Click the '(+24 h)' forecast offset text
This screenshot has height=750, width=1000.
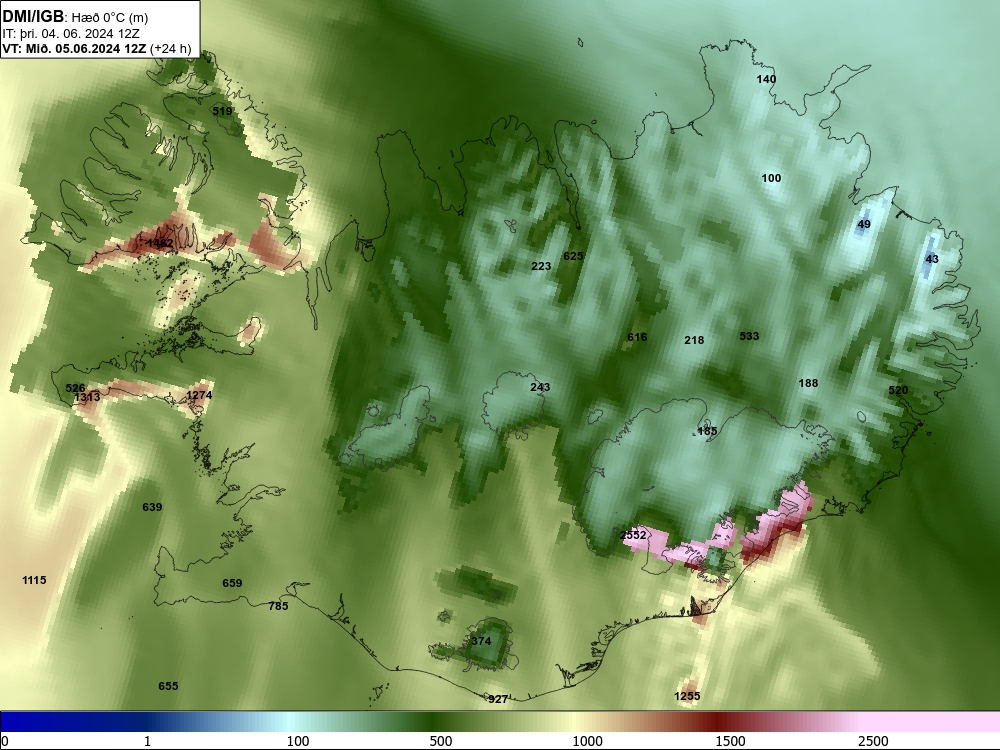click(170, 49)
